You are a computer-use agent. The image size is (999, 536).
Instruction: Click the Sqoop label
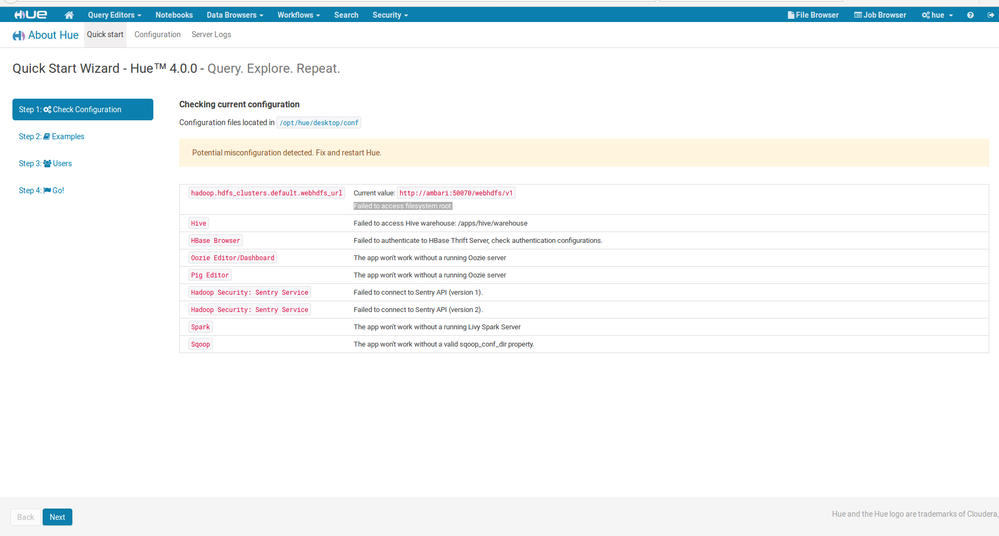[200, 344]
